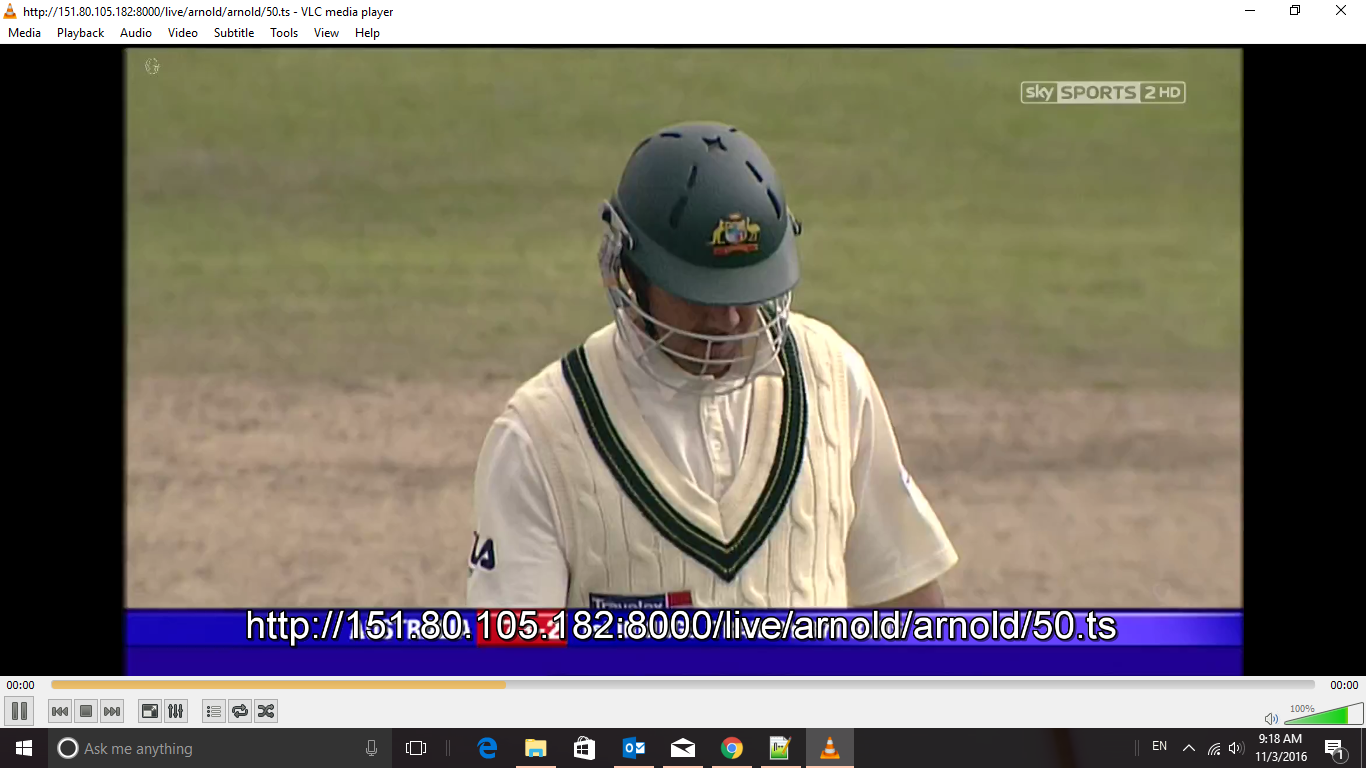The width and height of the screenshot is (1366, 768).
Task: Open the network Wi-Fi status
Action: pos(1214,748)
